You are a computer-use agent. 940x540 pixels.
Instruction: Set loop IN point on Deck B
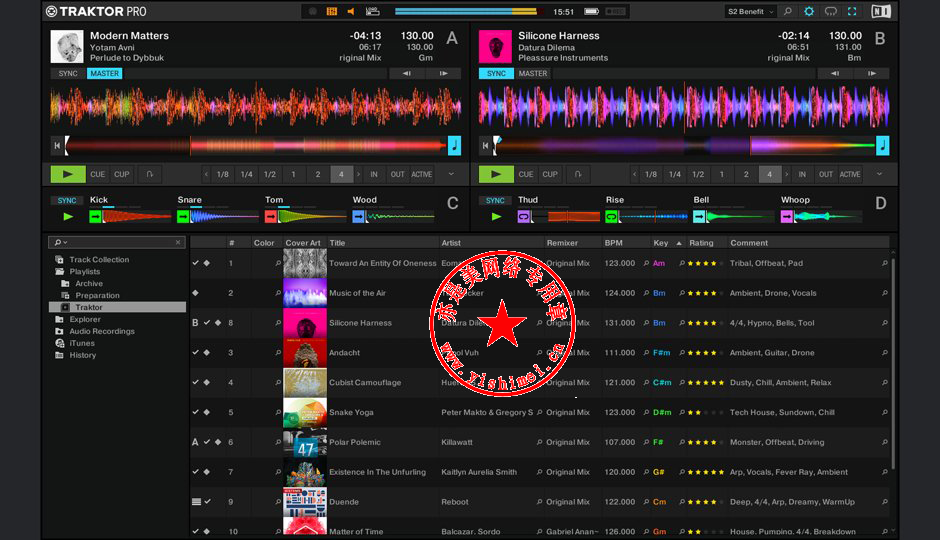tap(802, 174)
